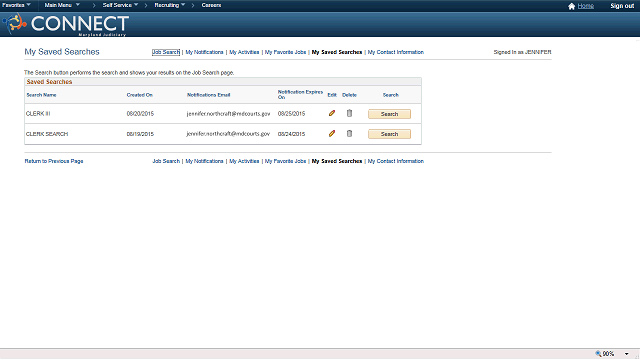The height and width of the screenshot is (360, 640).
Task: Sign out of the portal
Action: (x=622, y=6)
